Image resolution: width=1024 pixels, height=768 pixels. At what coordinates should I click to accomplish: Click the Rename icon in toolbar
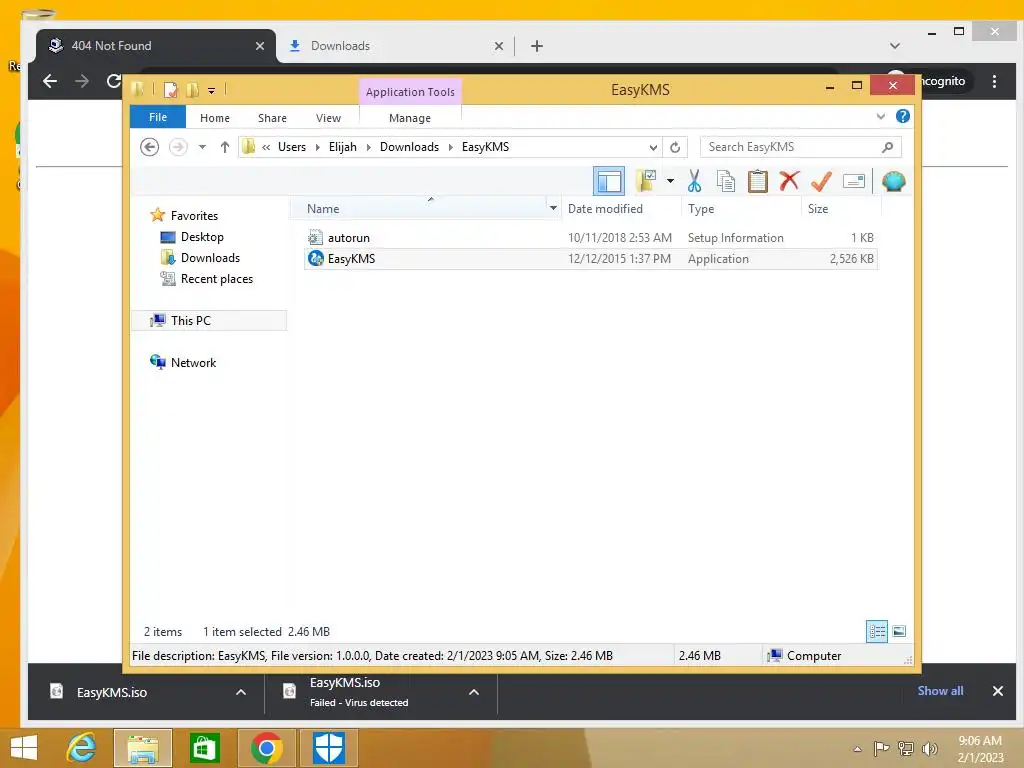(854, 181)
